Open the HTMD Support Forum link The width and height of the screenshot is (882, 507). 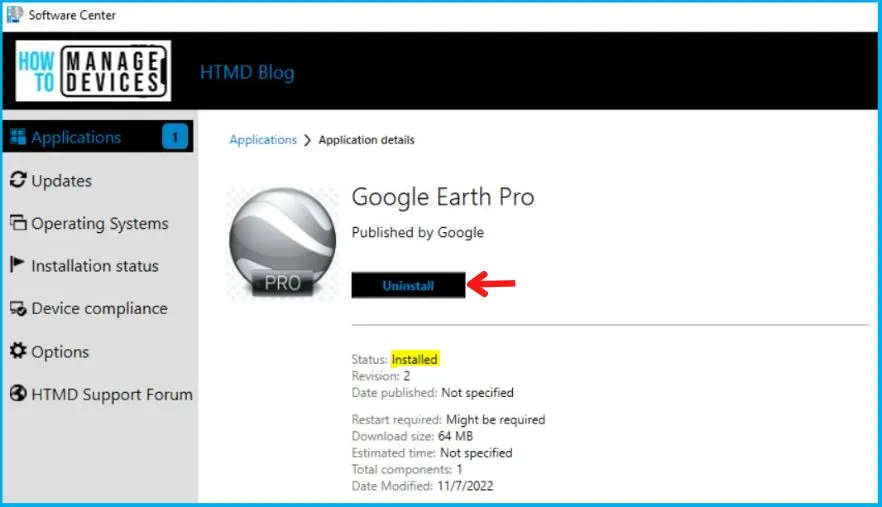pos(111,394)
